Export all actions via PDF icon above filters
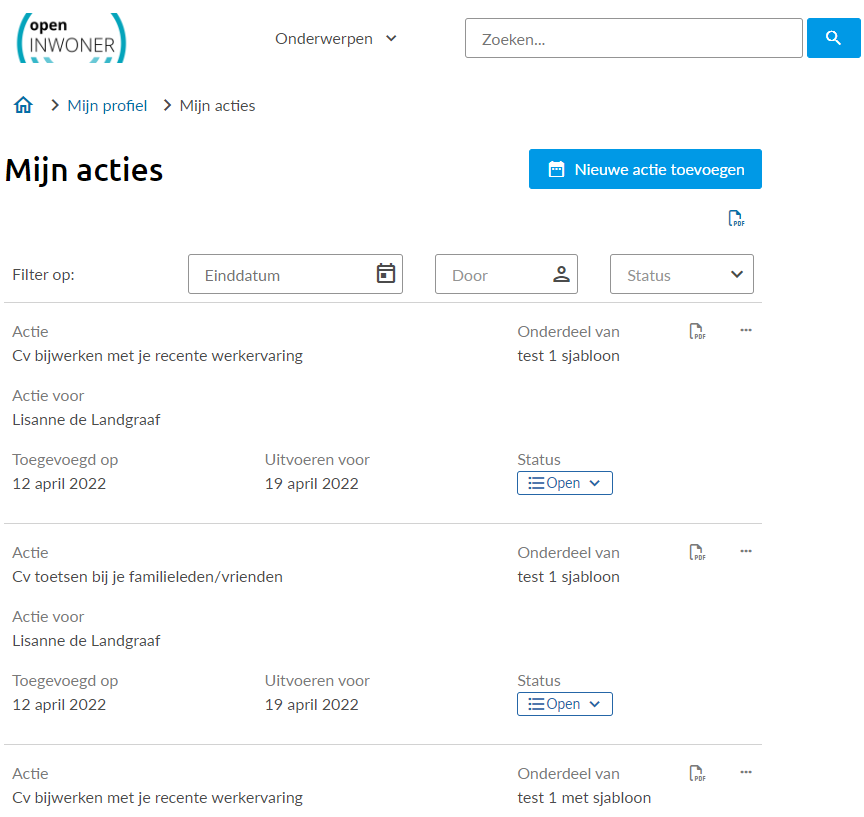This screenshot has height=817, width=864. point(736,220)
